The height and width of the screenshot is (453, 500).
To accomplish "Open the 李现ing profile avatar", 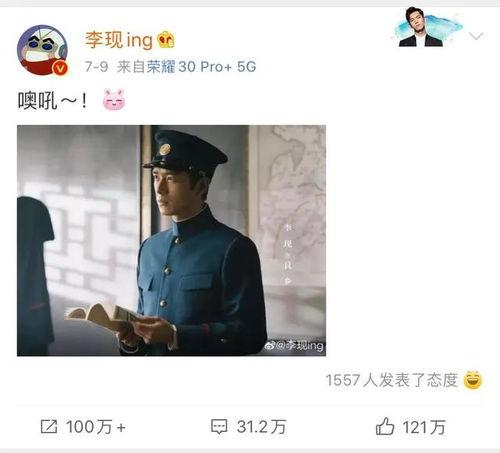I will click(x=42, y=50).
